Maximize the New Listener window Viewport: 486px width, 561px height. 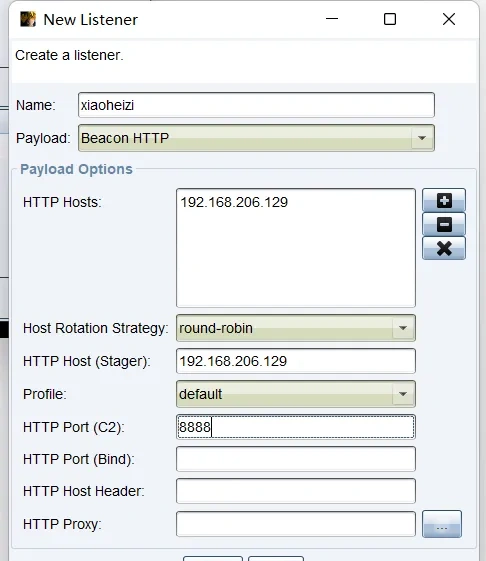[x=390, y=19]
